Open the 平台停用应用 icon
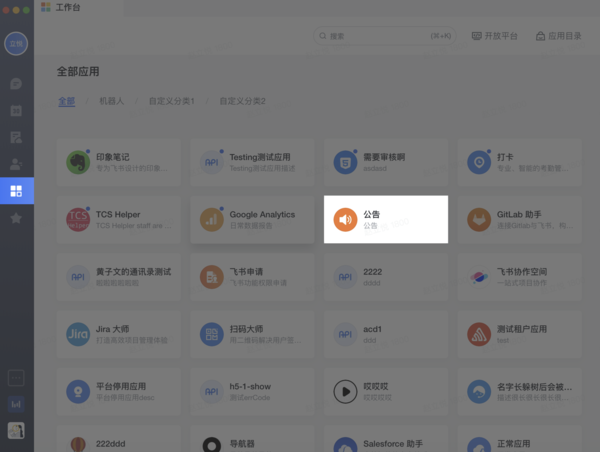 [x=78, y=392]
